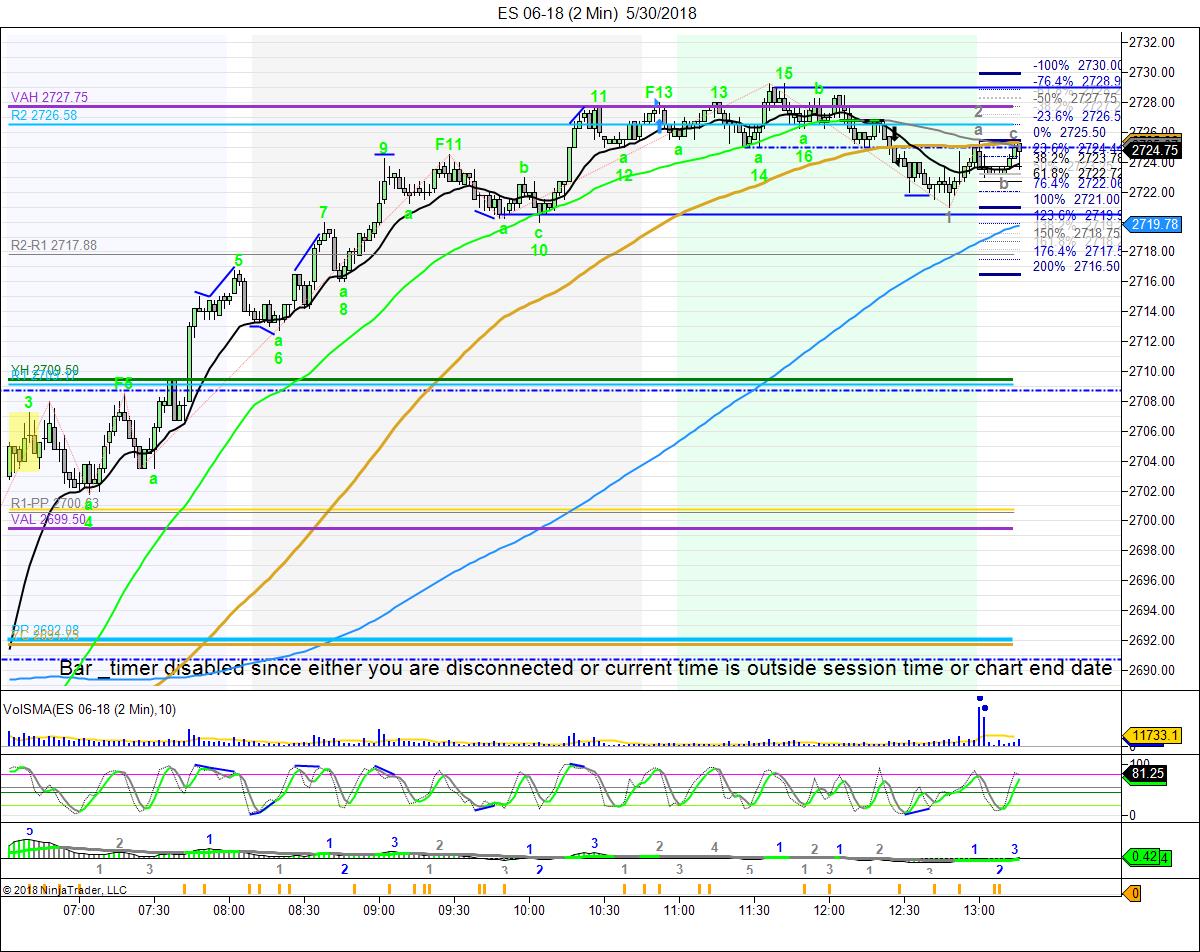Click green wave label 6
The image size is (1200, 952).
point(279,357)
